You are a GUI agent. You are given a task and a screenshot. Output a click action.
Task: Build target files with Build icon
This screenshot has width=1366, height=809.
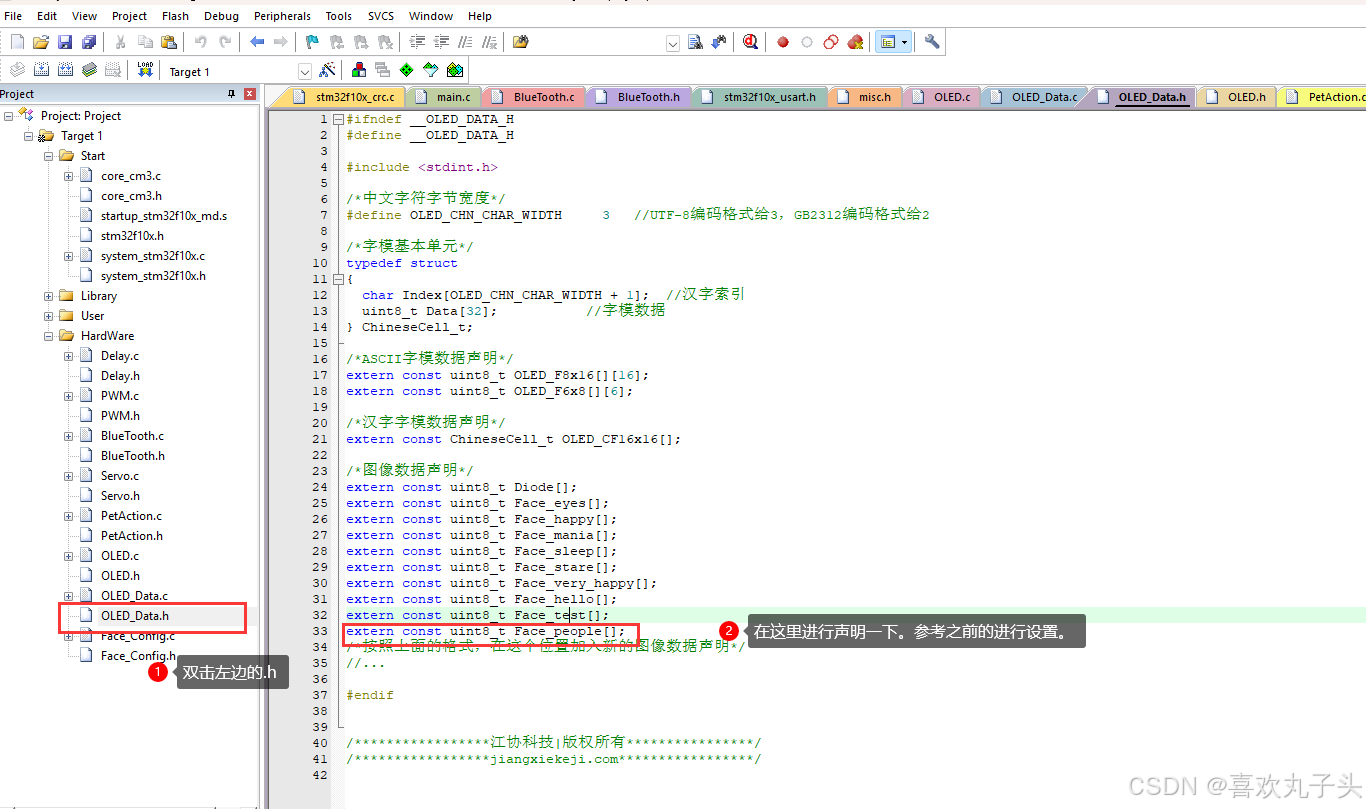point(41,70)
